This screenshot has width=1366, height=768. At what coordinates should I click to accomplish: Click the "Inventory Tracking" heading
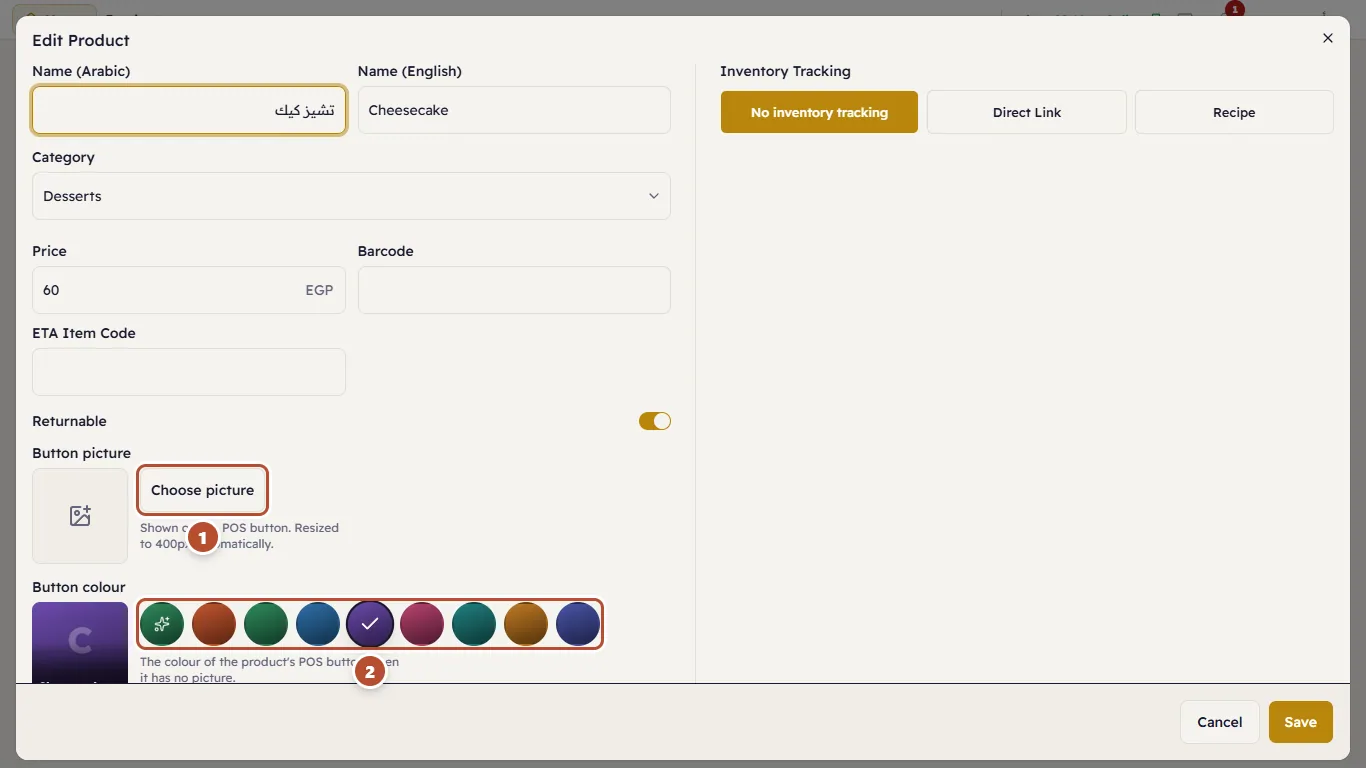785,71
